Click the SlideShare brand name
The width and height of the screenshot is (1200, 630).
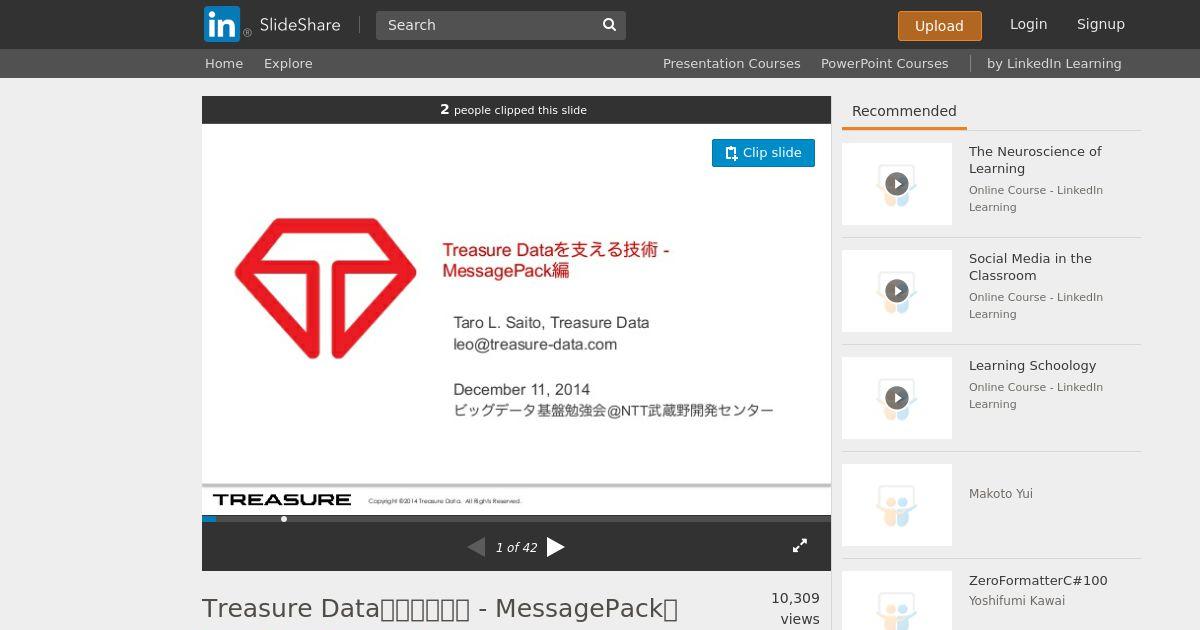[x=300, y=25]
